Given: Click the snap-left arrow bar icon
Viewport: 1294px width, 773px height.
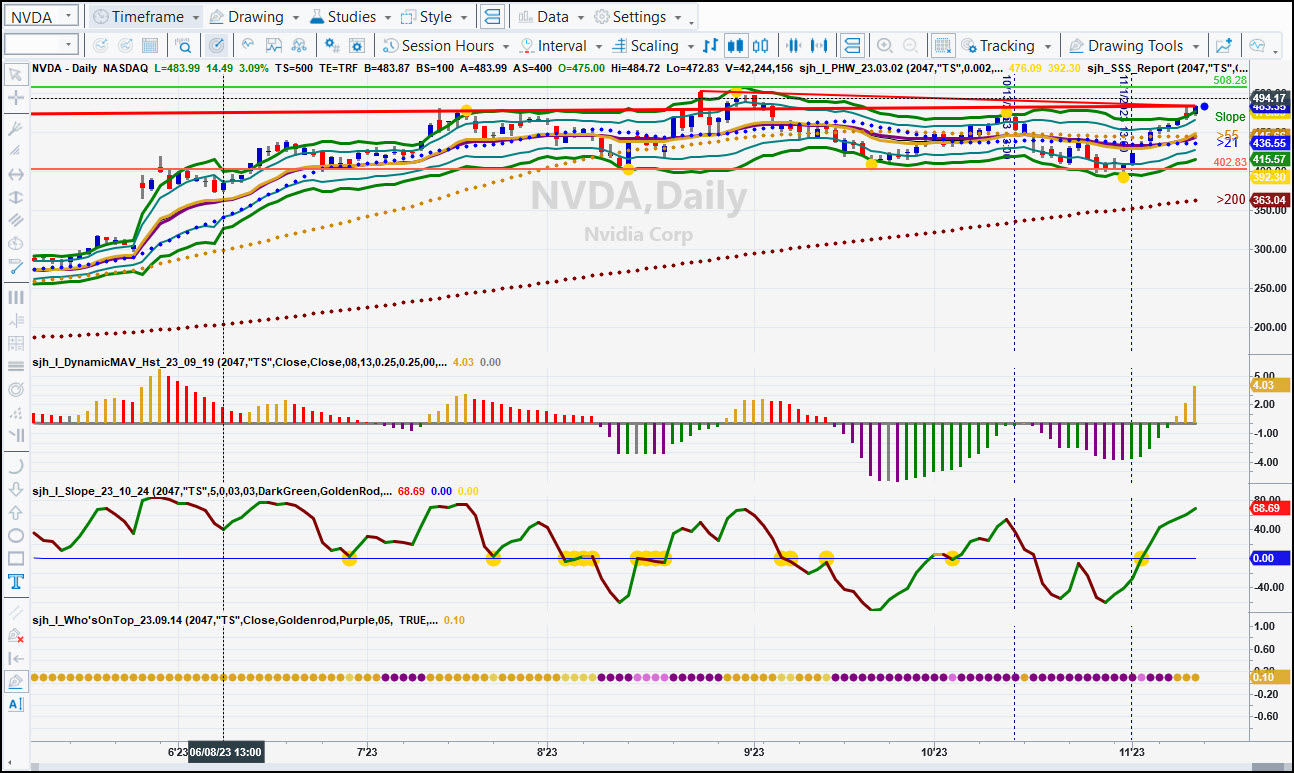Looking at the screenshot, I should [x=16, y=658].
